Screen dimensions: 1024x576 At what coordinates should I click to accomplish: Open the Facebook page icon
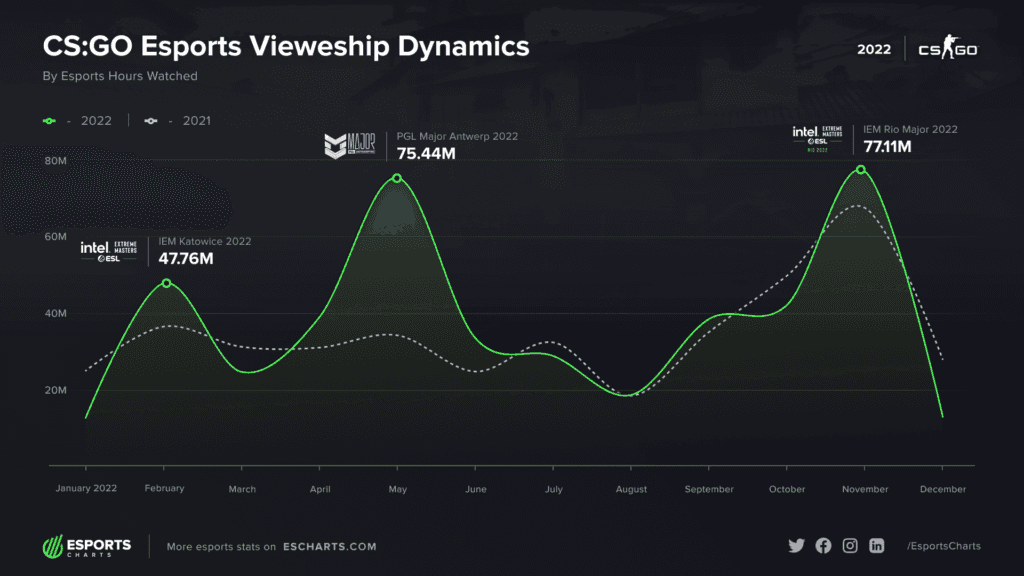[823, 546]
